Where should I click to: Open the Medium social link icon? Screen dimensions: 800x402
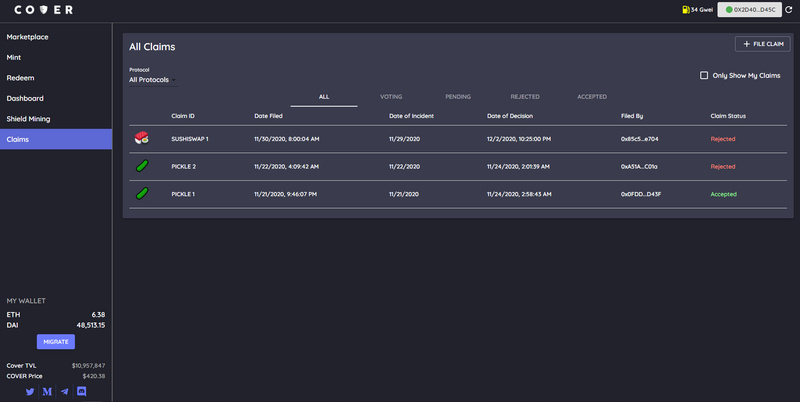coord(47,392)
